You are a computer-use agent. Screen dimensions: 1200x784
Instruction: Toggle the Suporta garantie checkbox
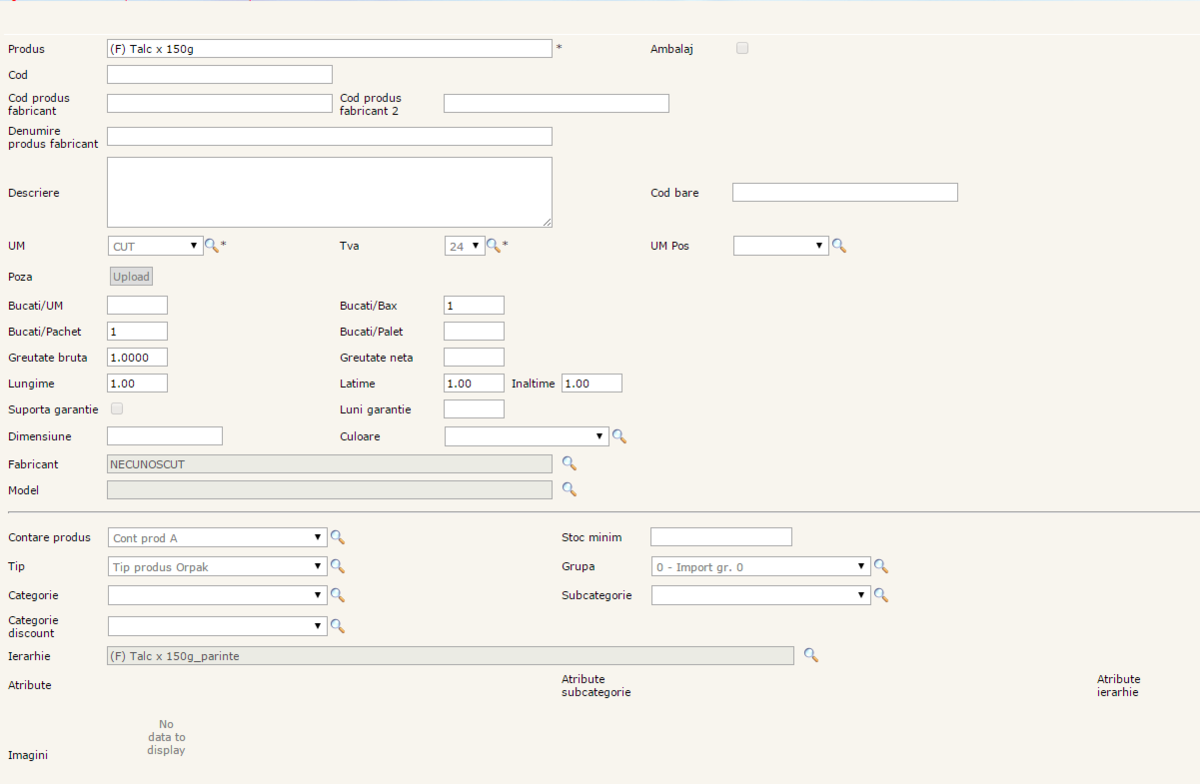pos(117,409)
